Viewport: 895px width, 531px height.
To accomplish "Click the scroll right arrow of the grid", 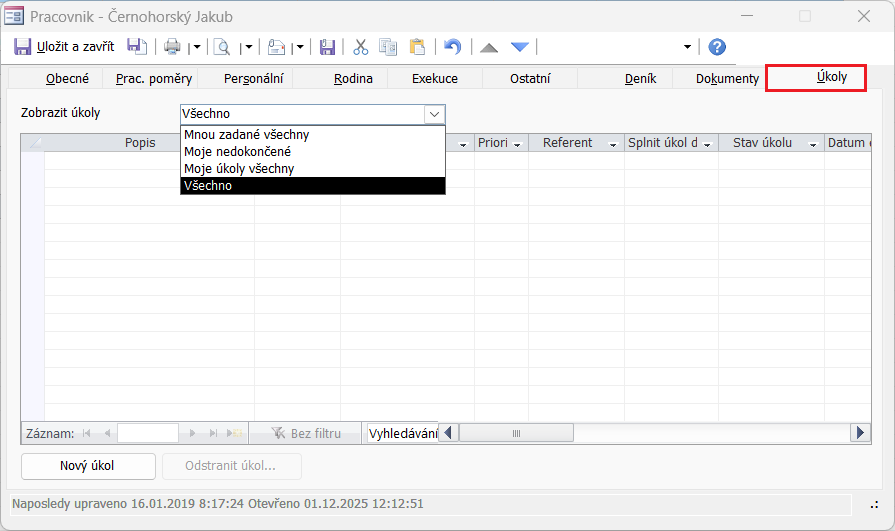I will click(860, 433).
